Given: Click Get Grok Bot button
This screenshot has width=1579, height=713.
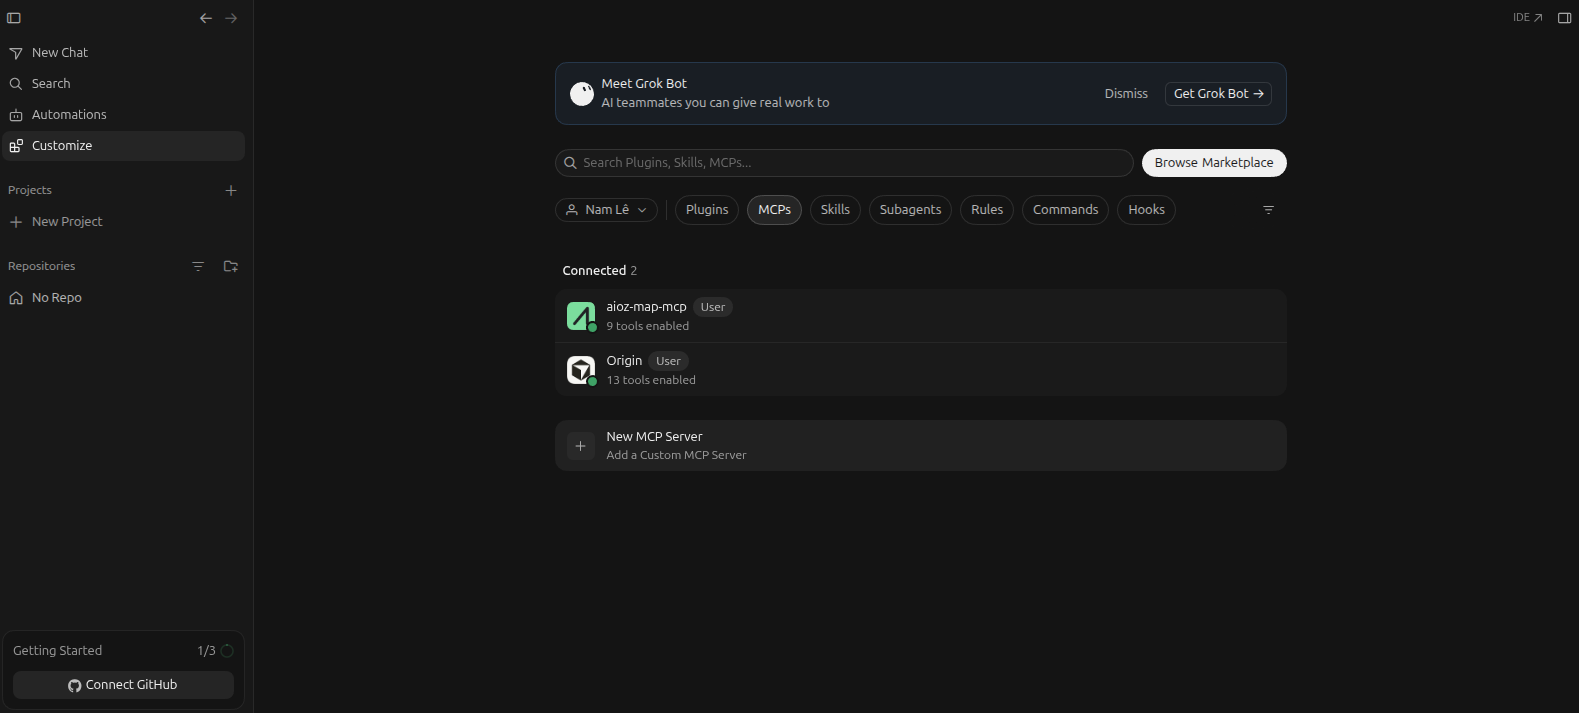Looking at the screenshot, I should (1218, 94).
